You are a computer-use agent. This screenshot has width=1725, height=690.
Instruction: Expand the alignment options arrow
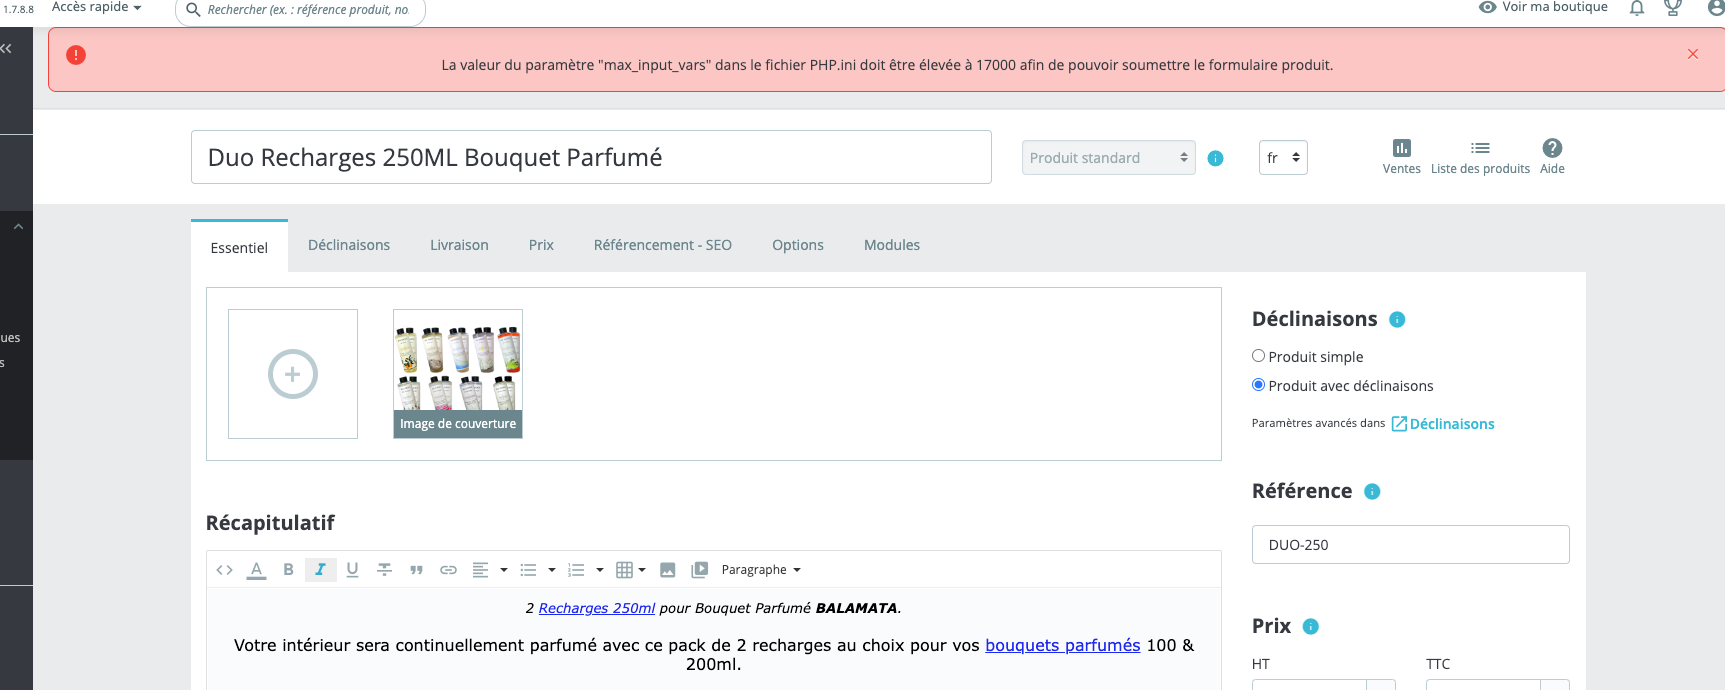[x=504, y=570]
